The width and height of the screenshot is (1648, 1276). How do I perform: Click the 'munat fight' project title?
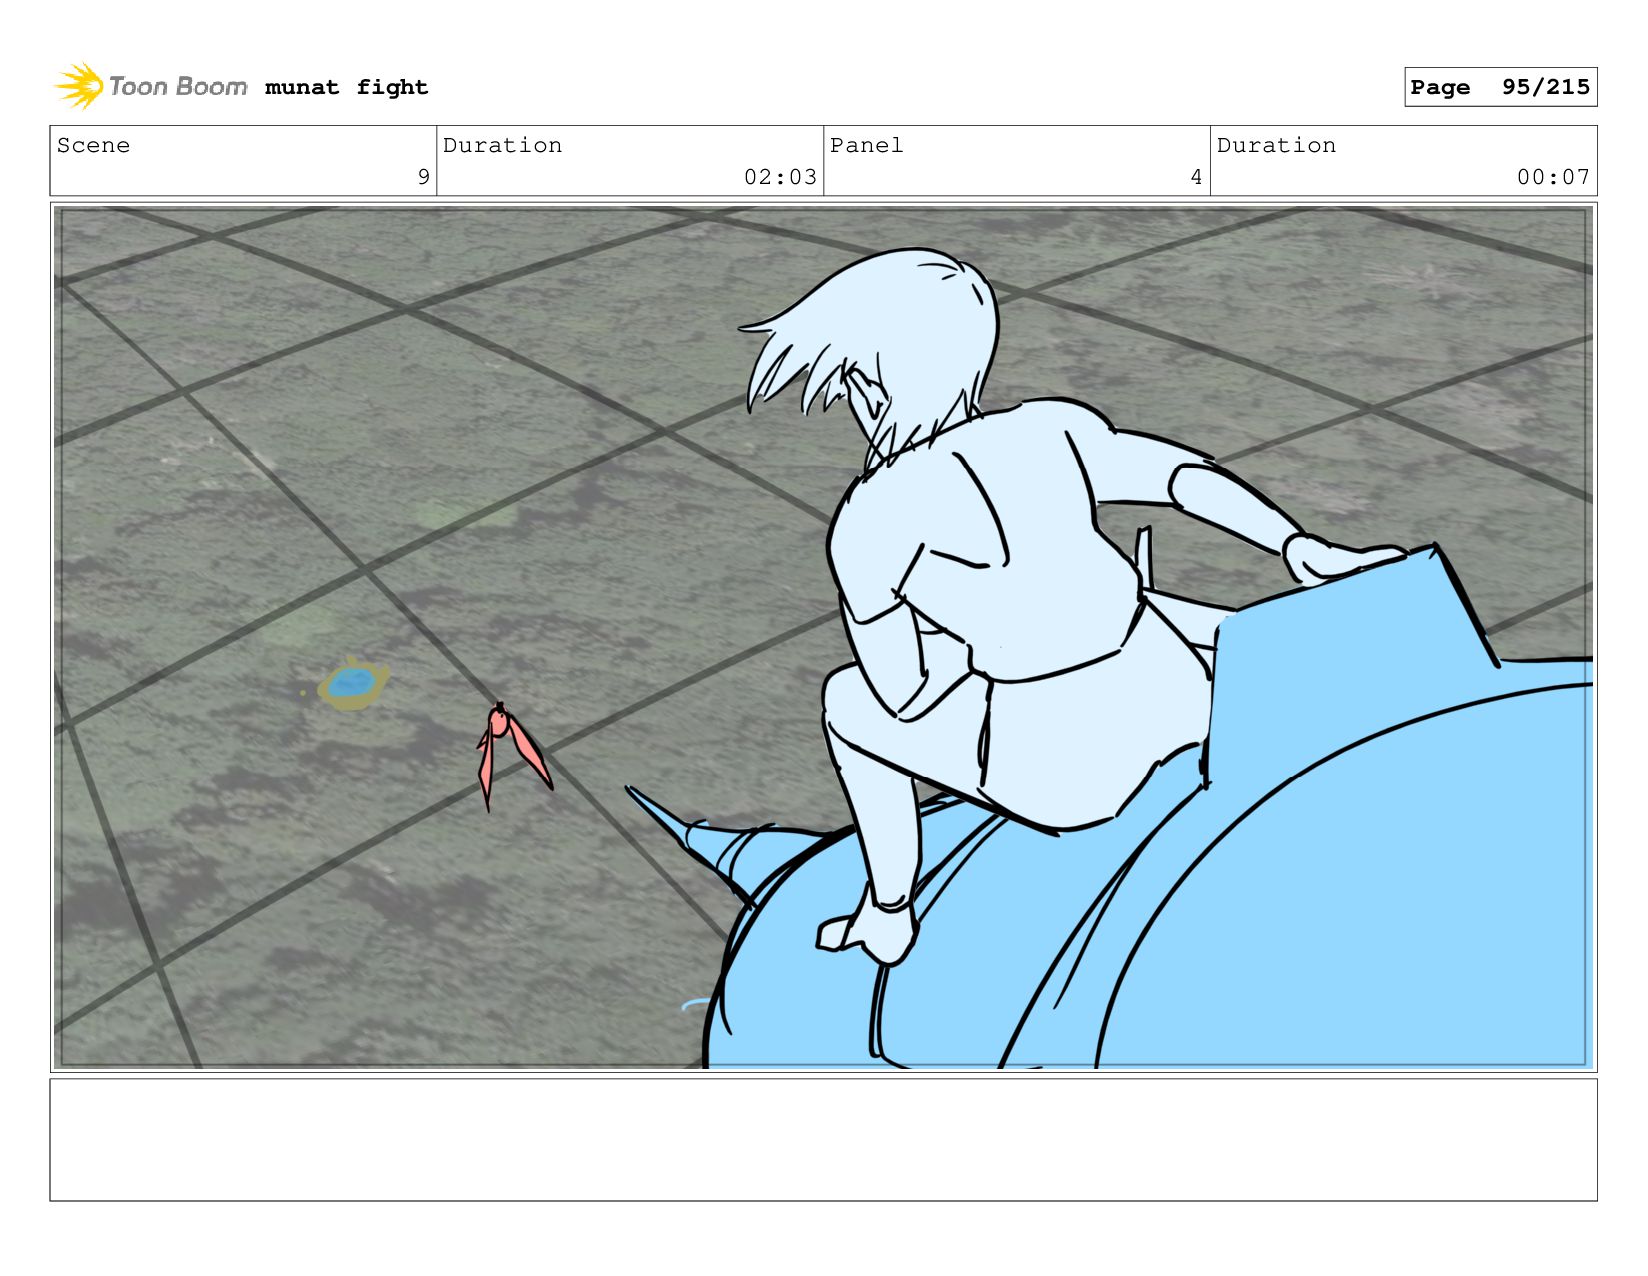coord(346,87)
